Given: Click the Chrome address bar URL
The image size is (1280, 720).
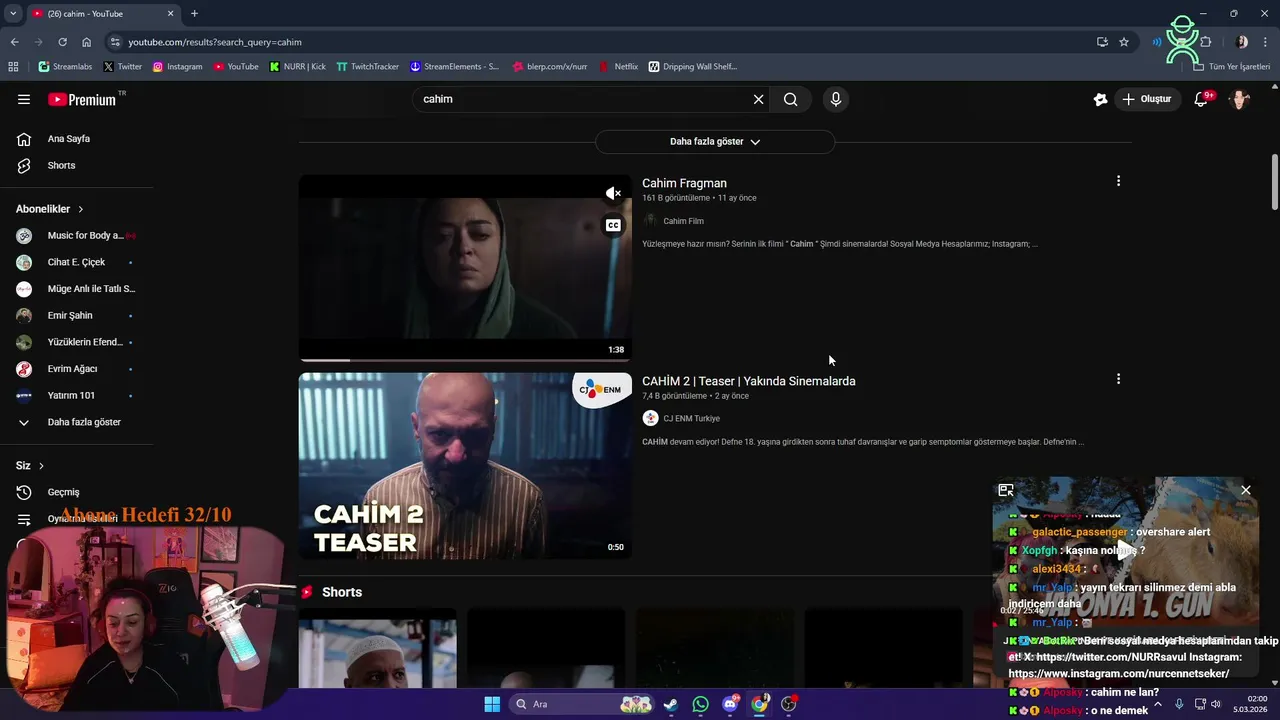Looking at the screenshot, I should coord(214,42).
